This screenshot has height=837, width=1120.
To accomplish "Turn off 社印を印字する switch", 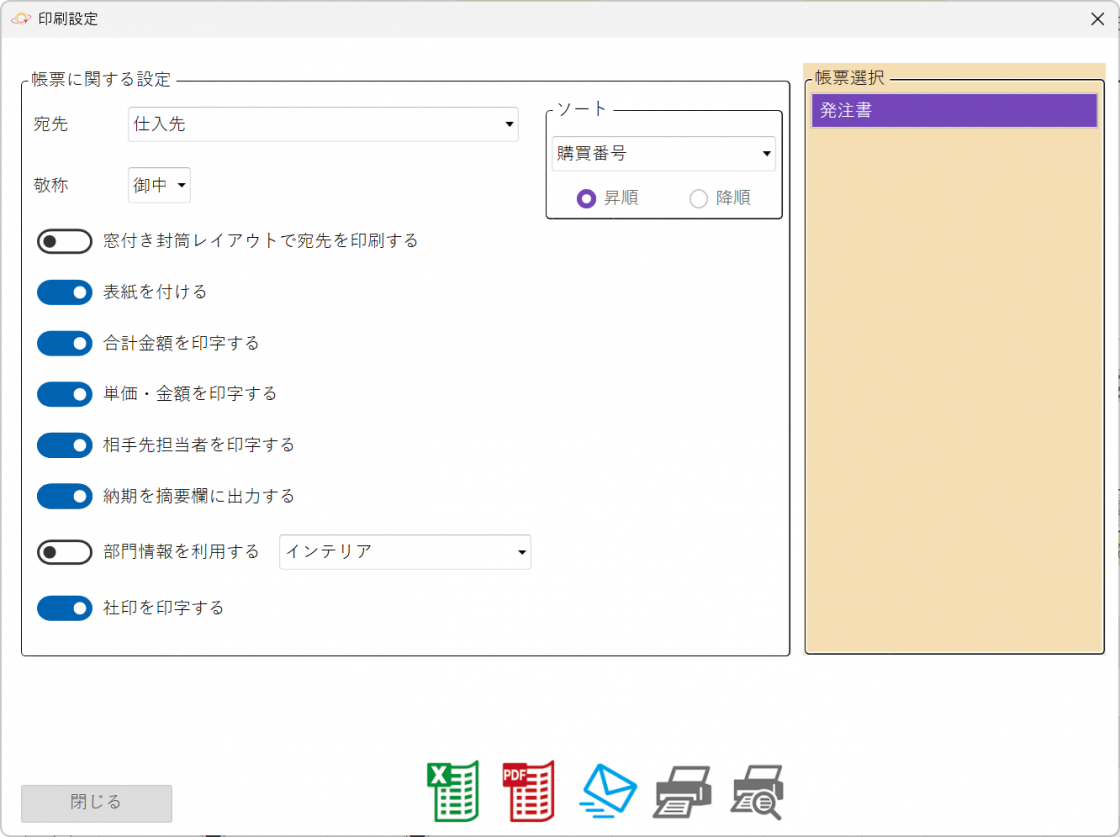I will 65,608.
